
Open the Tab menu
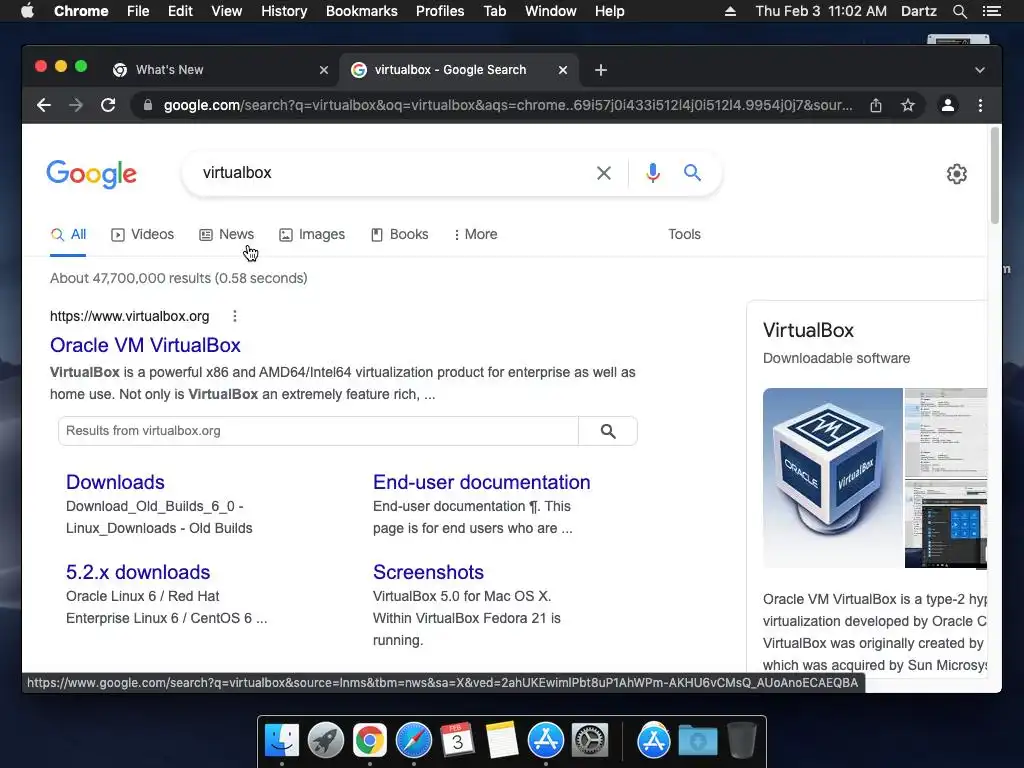click(x=495, y=11)
